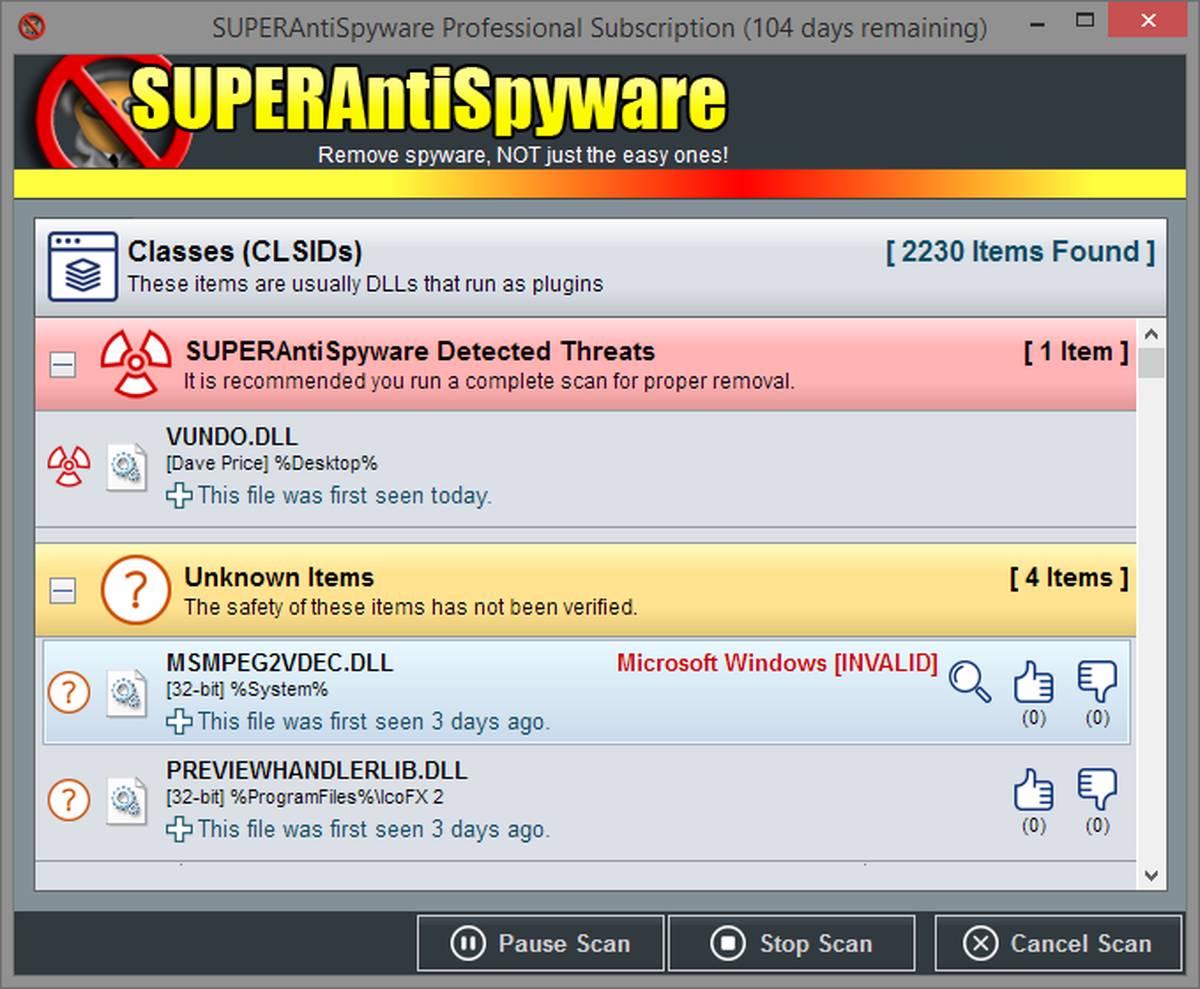Click the Classes (CLSIDs) window icon
1200x989 pixels.
click(77, 265)
